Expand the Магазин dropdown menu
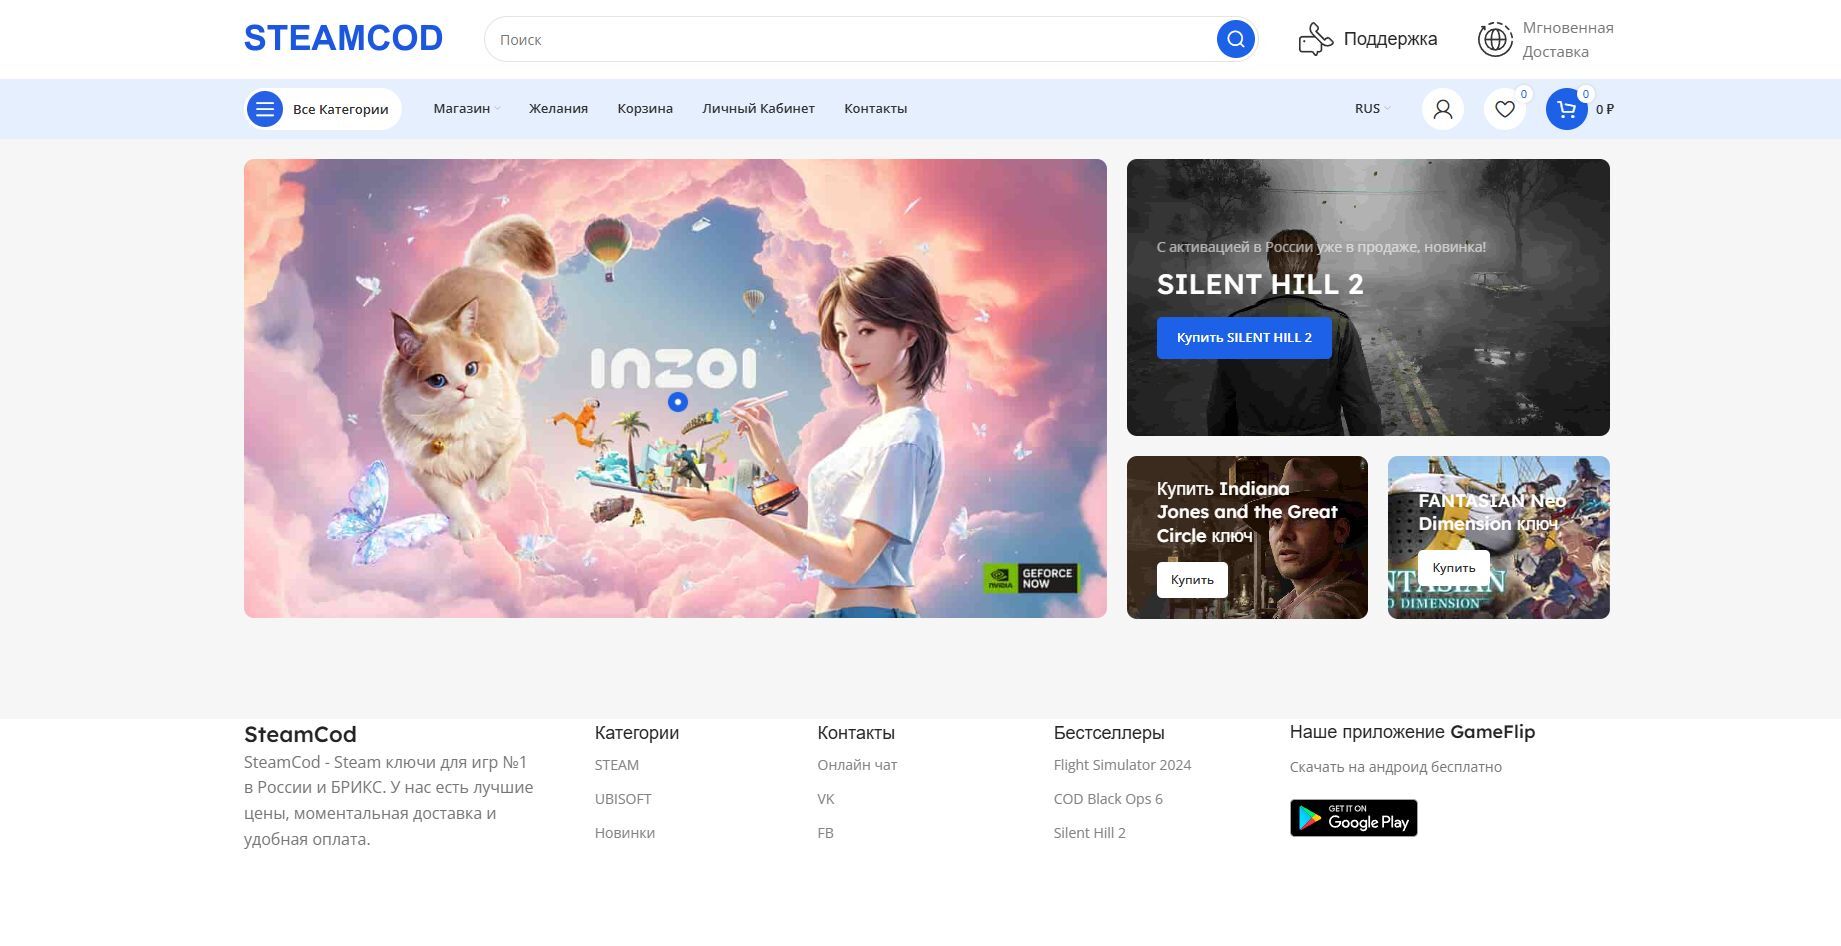Viewport: 1841px width, 946px height. (x=467, y=108)
